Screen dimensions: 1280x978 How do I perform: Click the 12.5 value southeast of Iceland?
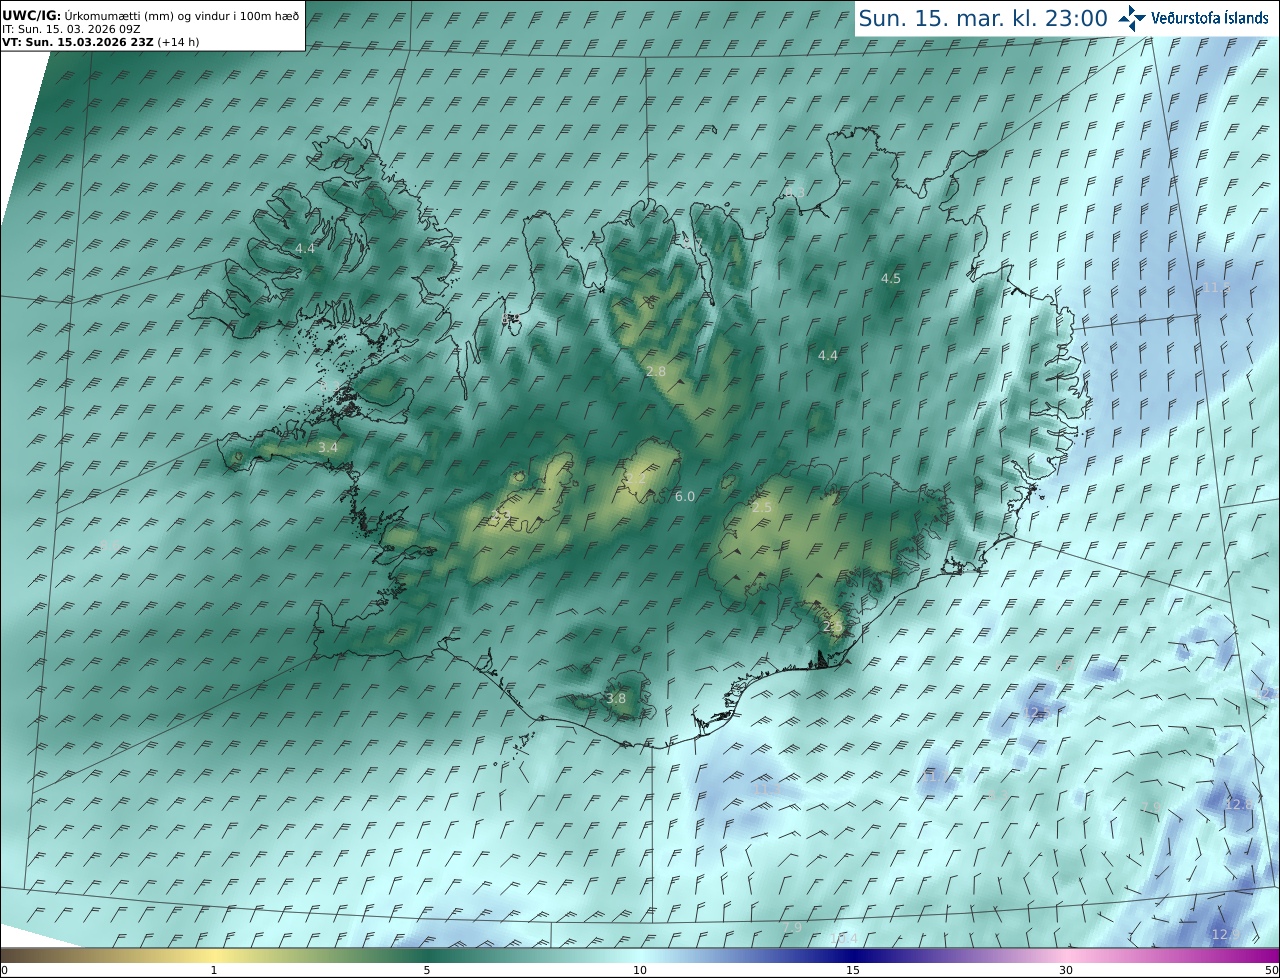click(1038, 712)
